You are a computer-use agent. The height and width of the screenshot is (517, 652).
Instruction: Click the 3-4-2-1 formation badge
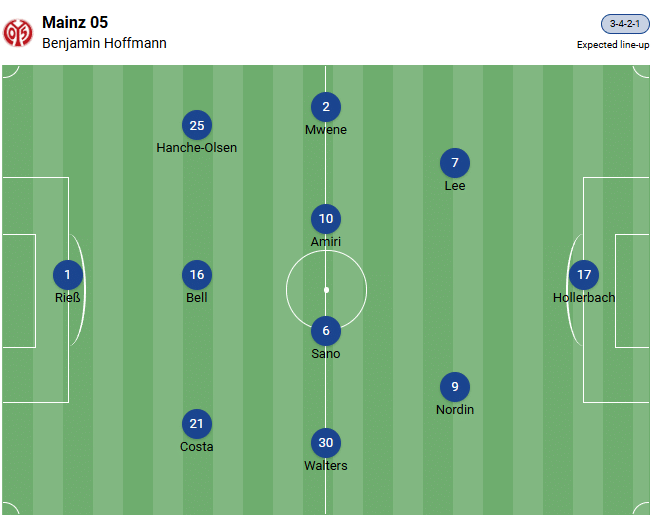[x=625, y=24]
